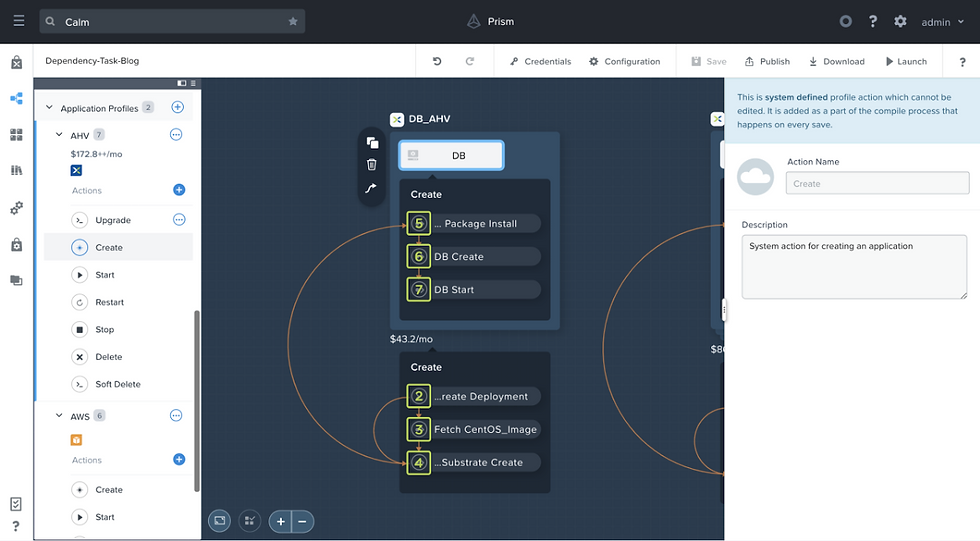Open the task checklist icon in sidebar
The height and width of the screenshot is (541, 980).
coord(16,504)
